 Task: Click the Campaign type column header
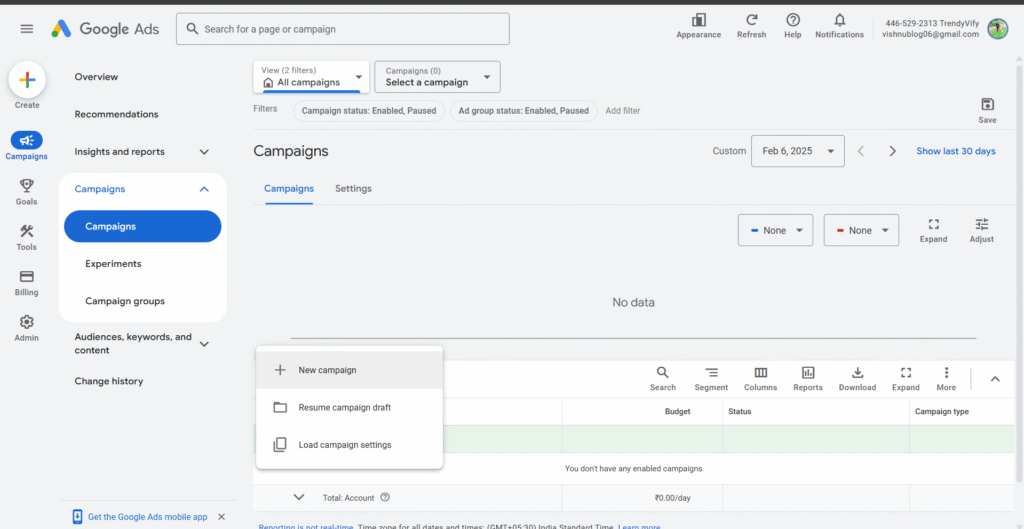click(942, 411)
